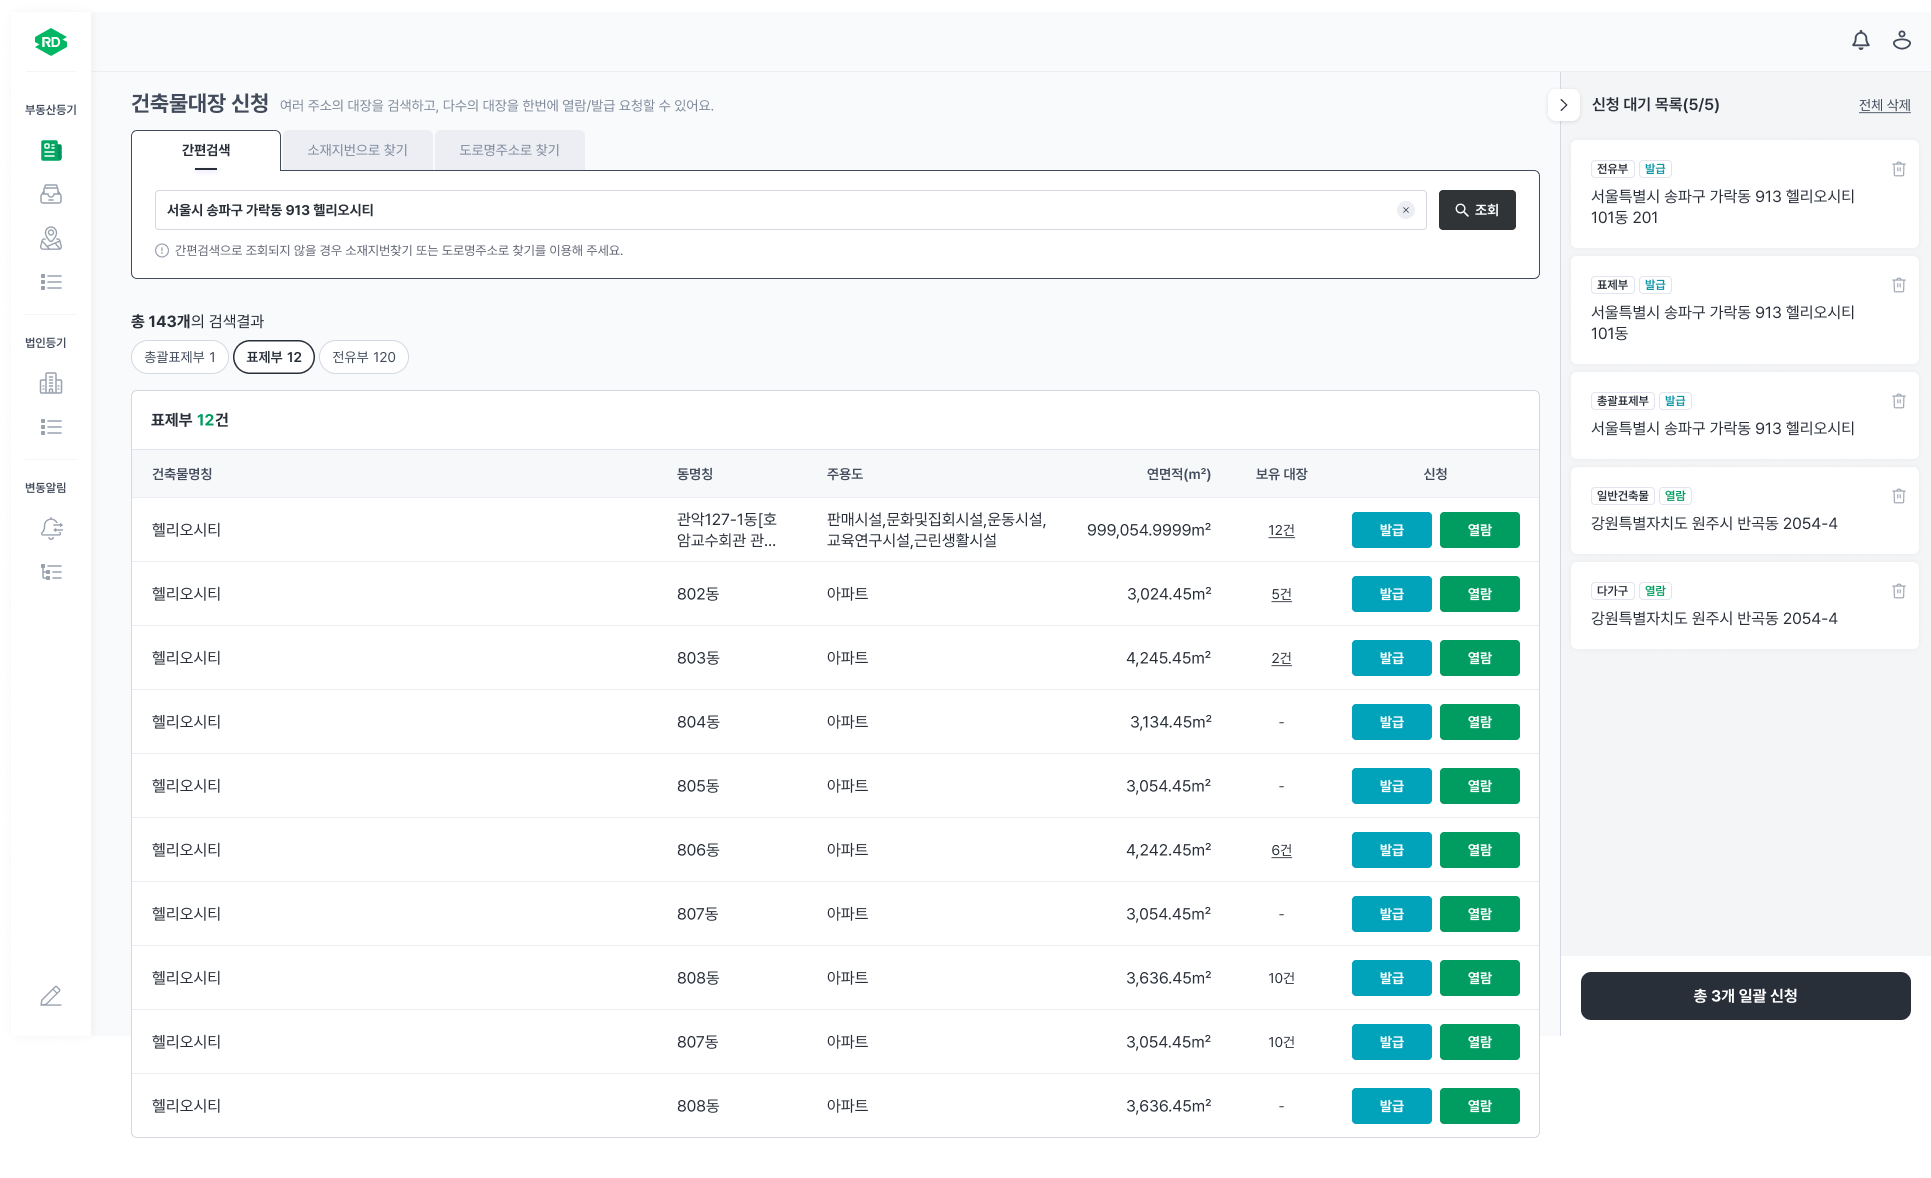Click the RD logo icon
1931x1178 pixels.
pyautogui.click(x=51, y=42)
